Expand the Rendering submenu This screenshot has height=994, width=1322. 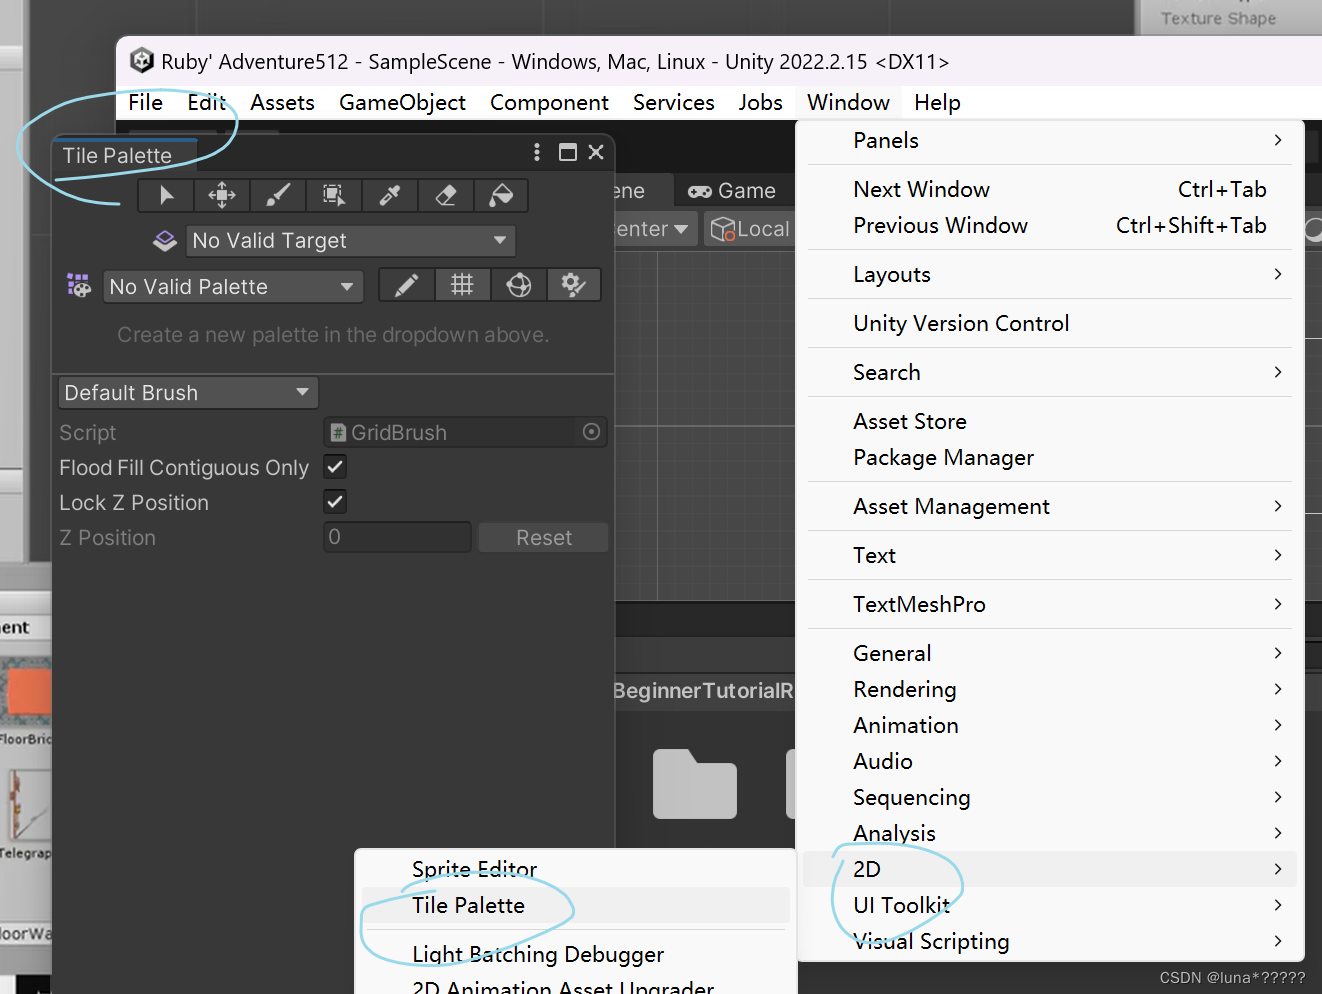coord(1050,689)
